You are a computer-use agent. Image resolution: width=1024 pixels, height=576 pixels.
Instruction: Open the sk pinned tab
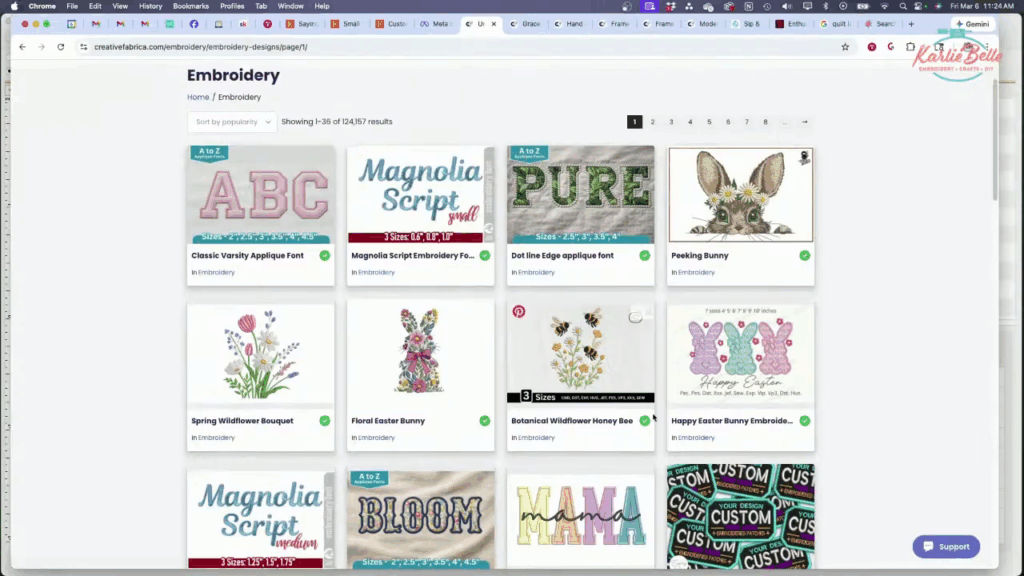pos(243,24)
